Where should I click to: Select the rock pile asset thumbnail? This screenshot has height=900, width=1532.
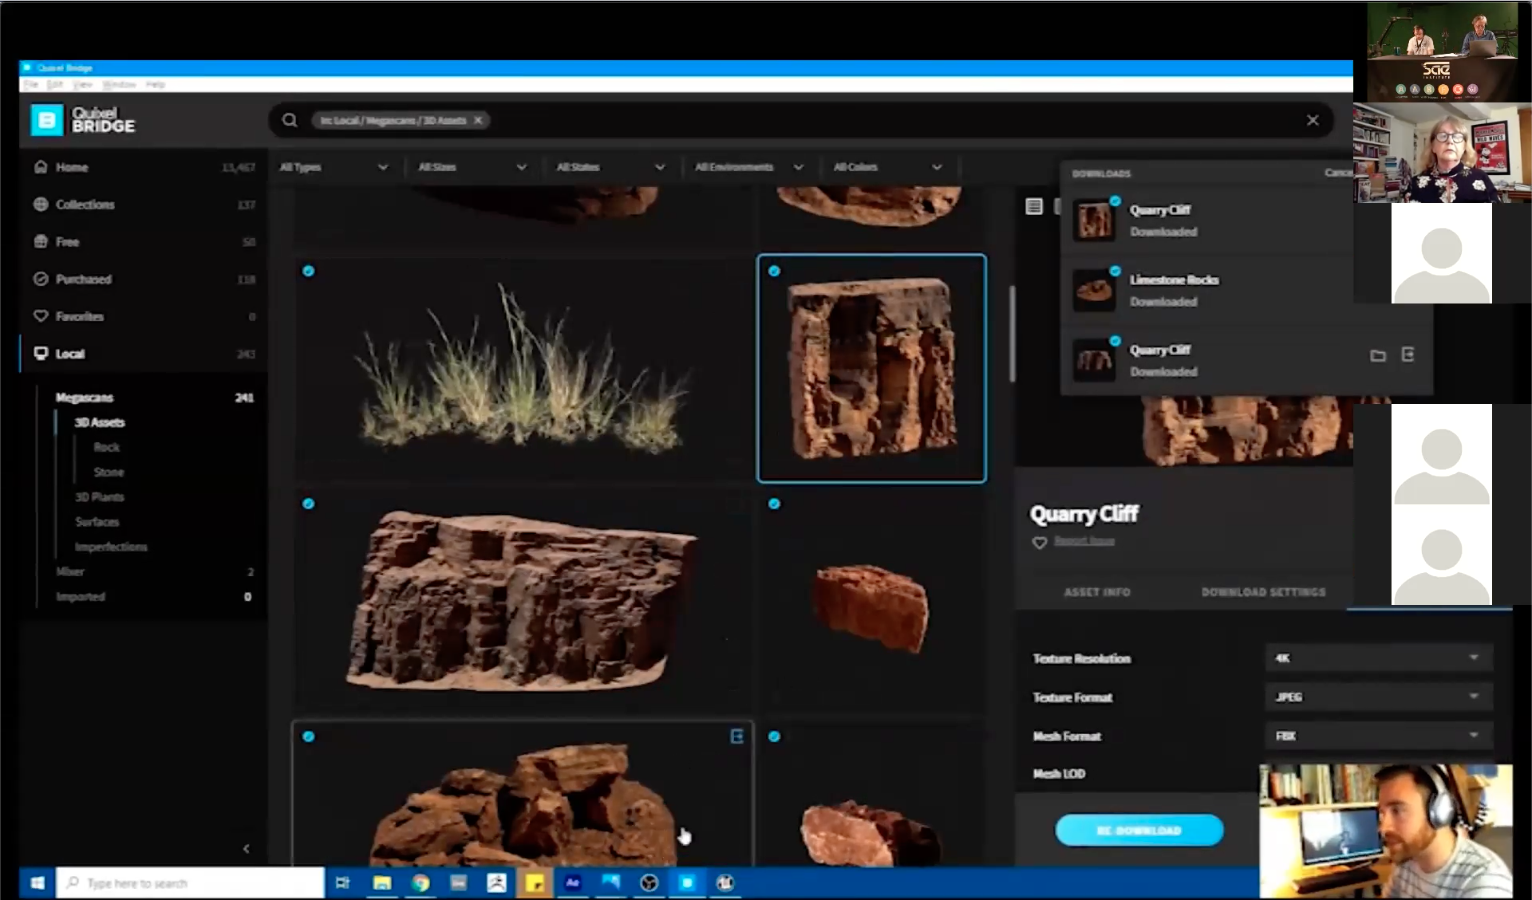(x=522, y=793)
